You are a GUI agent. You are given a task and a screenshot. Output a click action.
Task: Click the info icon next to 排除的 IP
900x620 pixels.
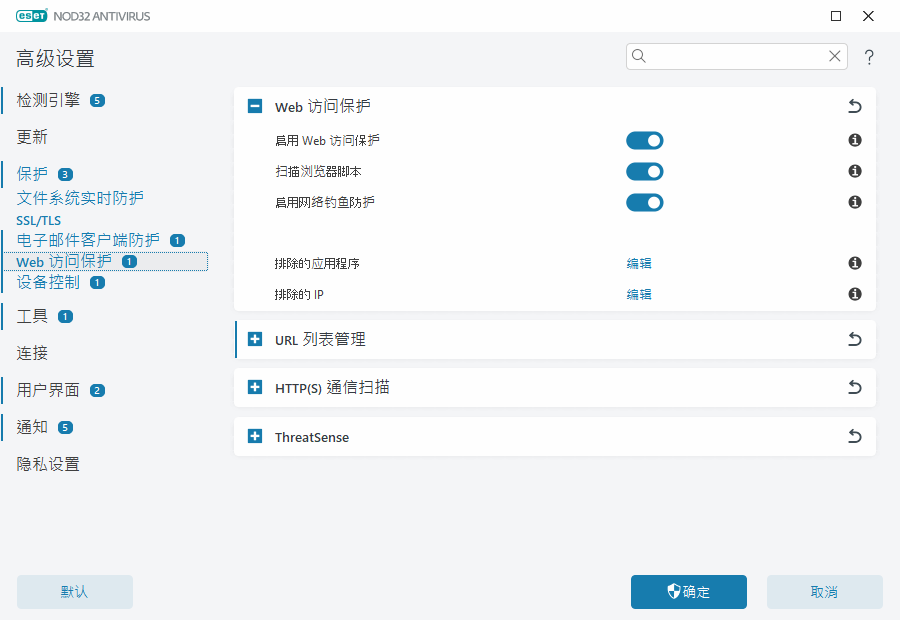[x=854, y=294]
